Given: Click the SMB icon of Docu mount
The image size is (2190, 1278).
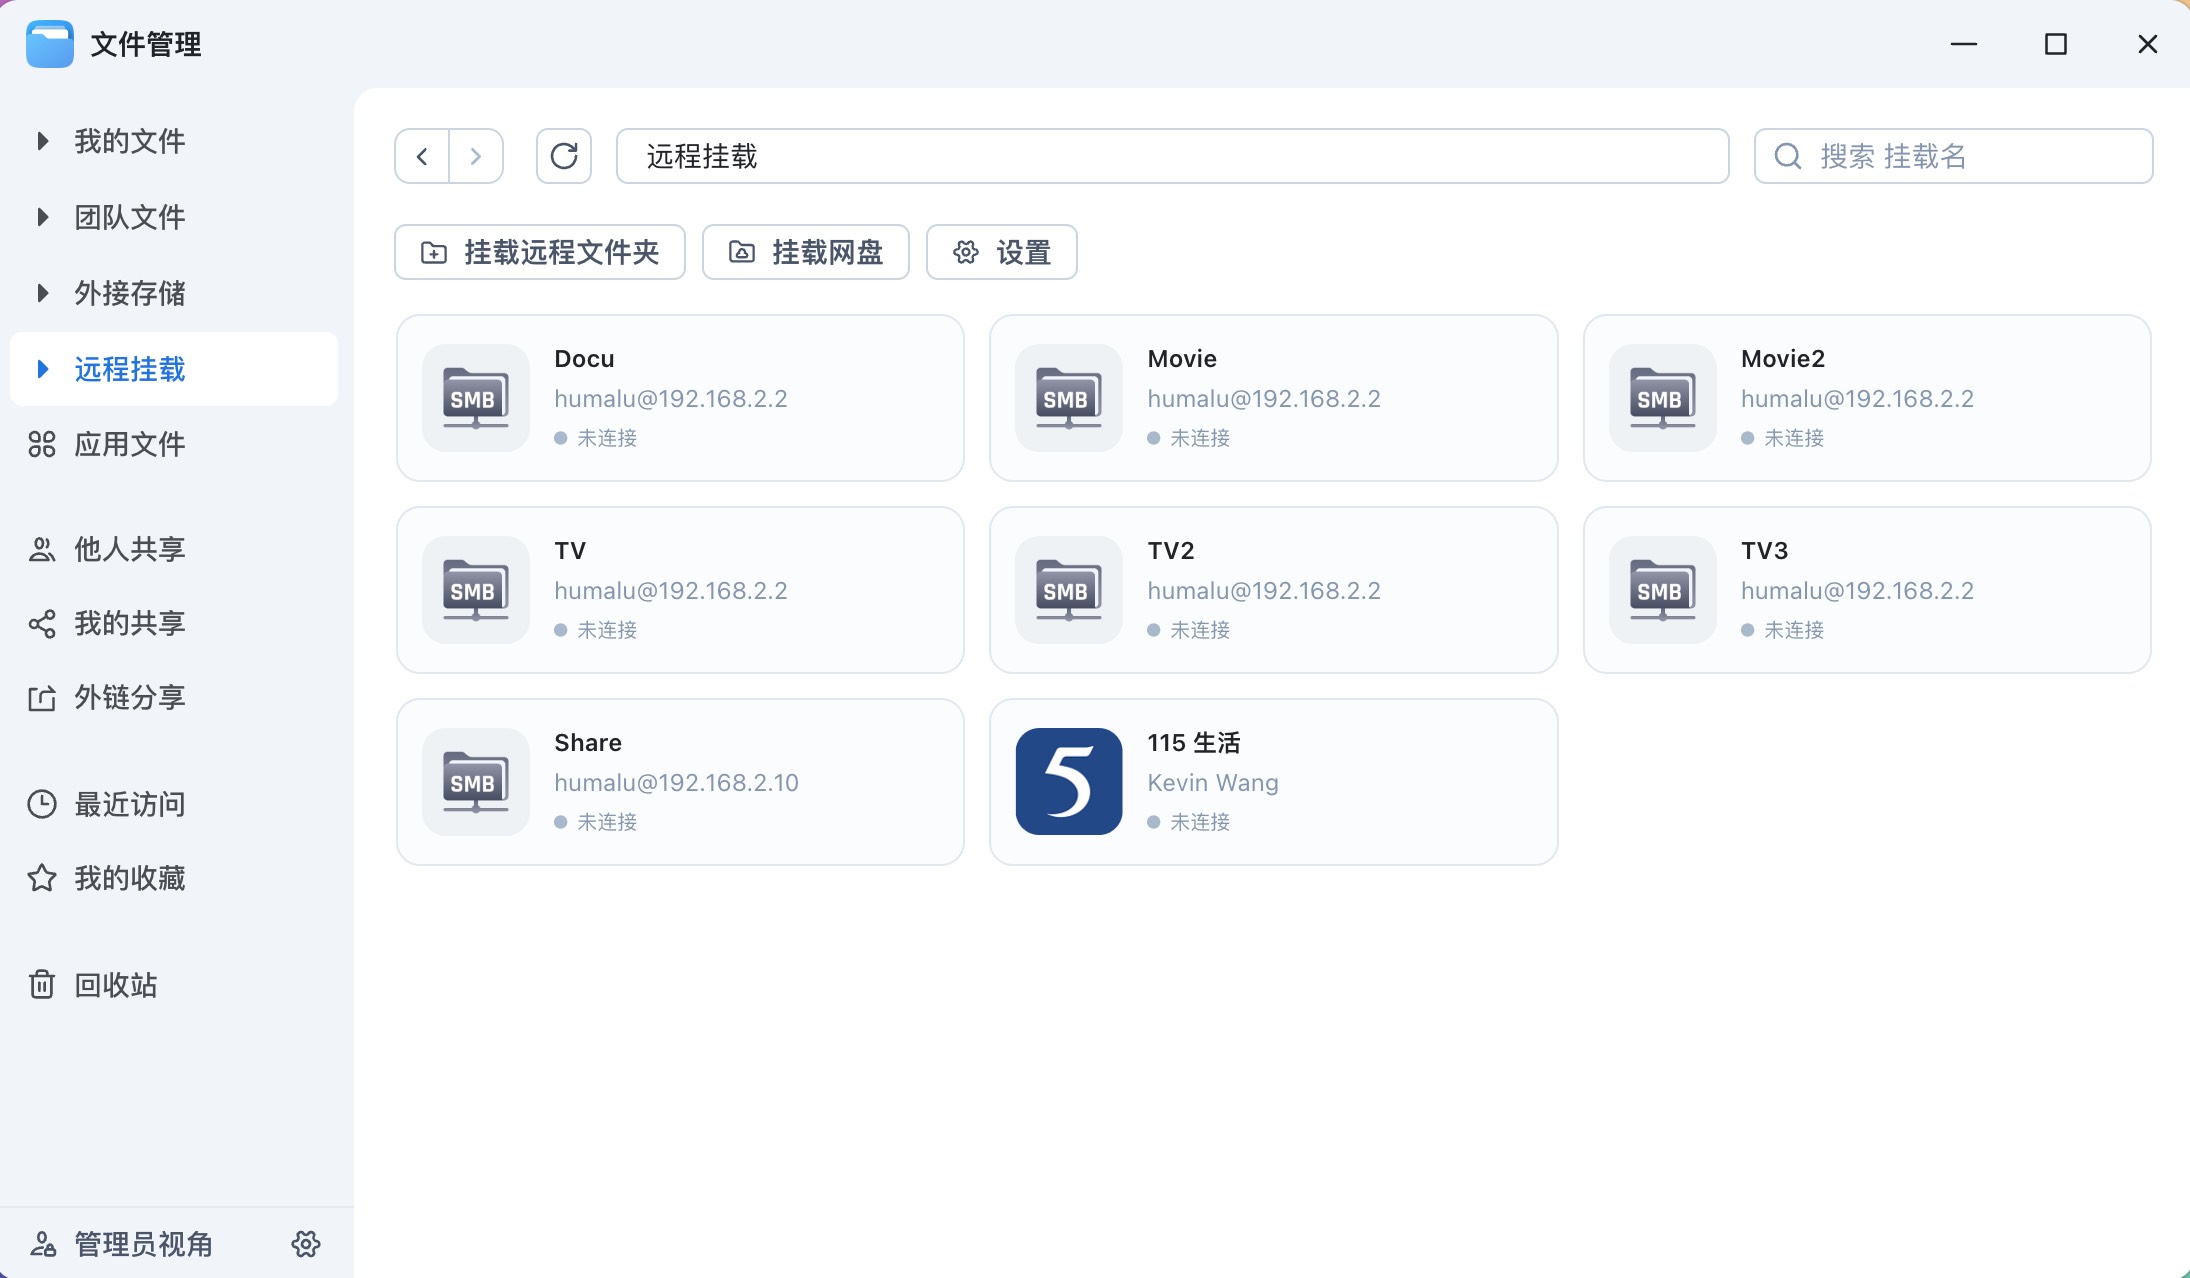Looking at the screenshot, I should [475, 398].
